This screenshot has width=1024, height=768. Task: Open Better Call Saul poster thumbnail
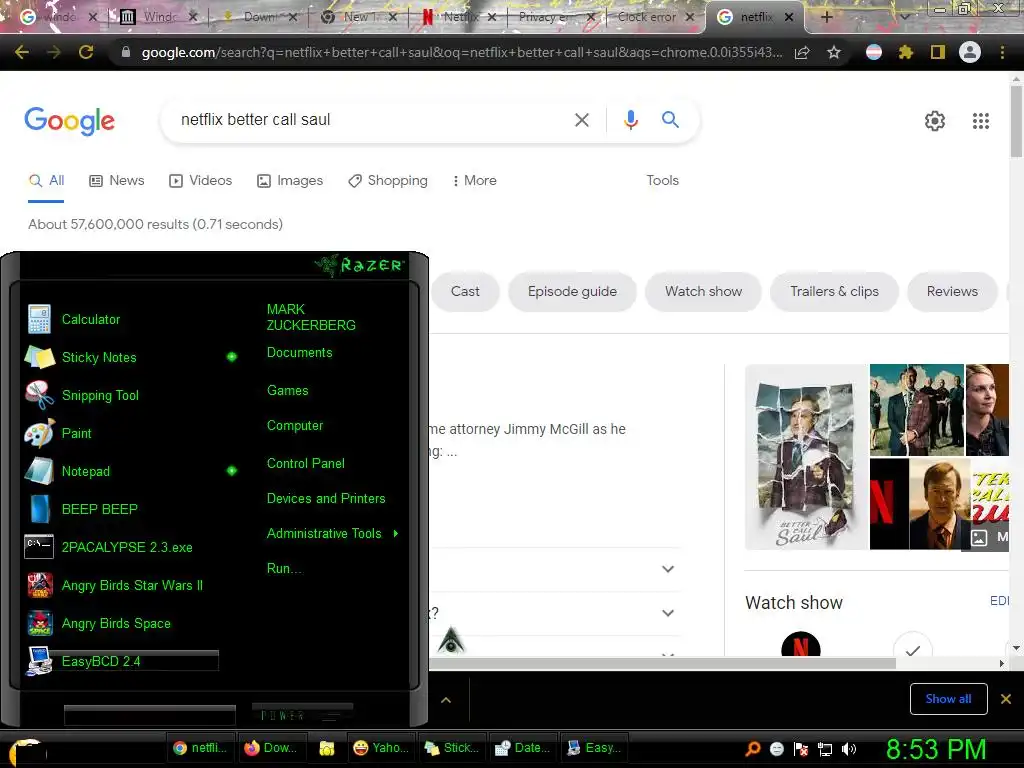point(807,457)
